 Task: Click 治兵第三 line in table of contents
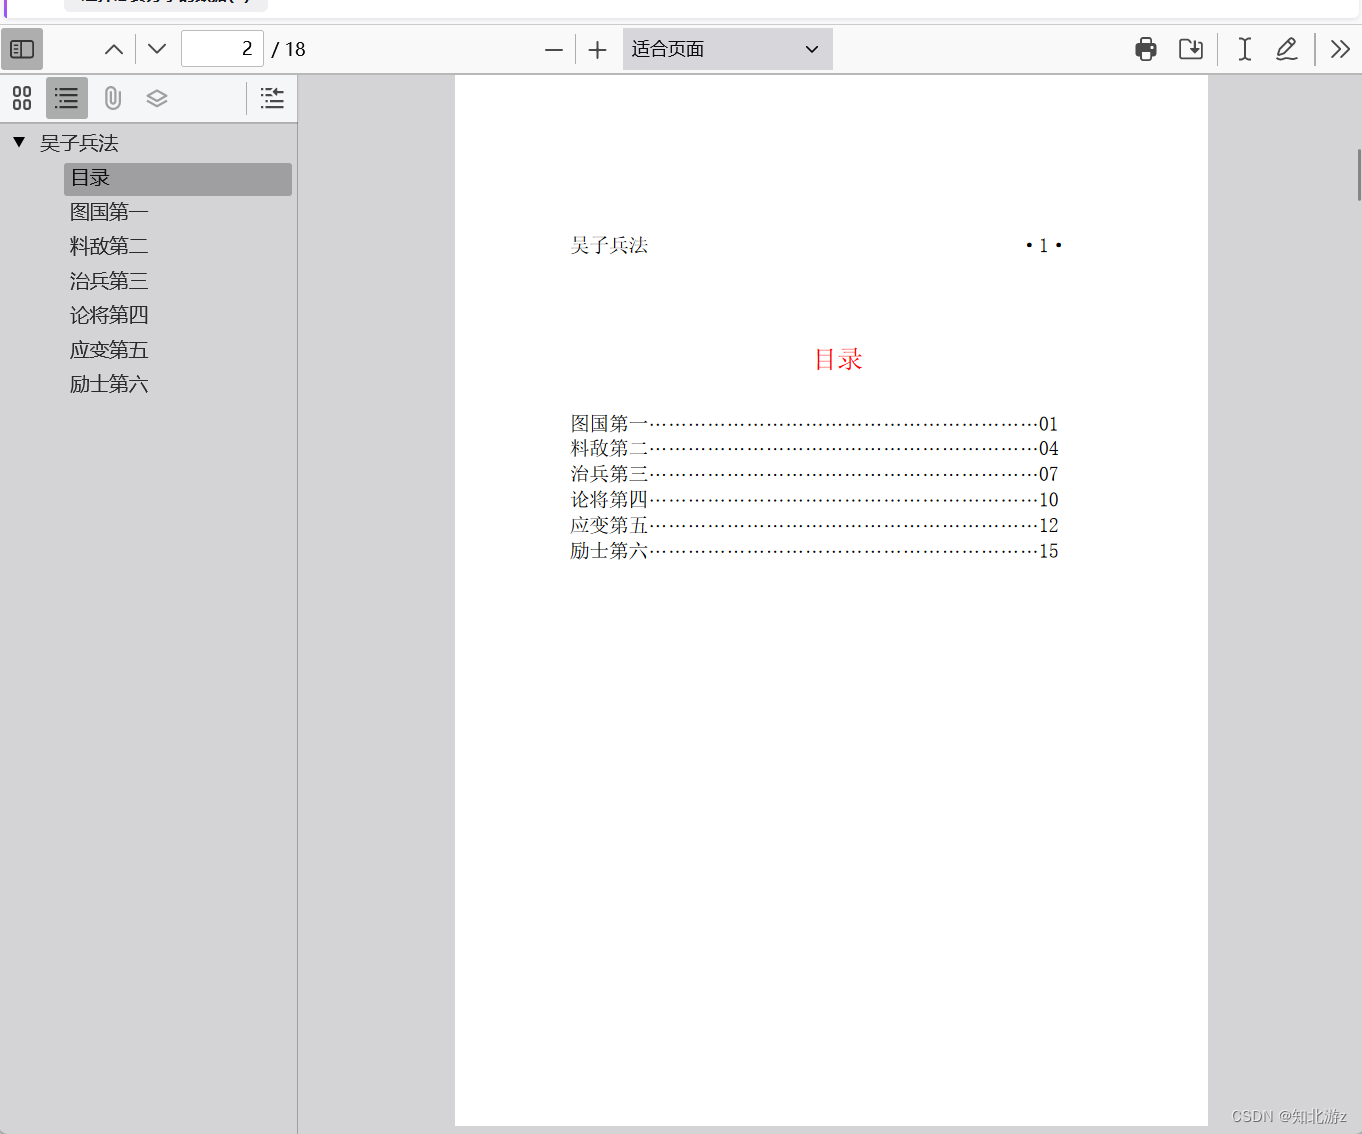coord(814,474)
